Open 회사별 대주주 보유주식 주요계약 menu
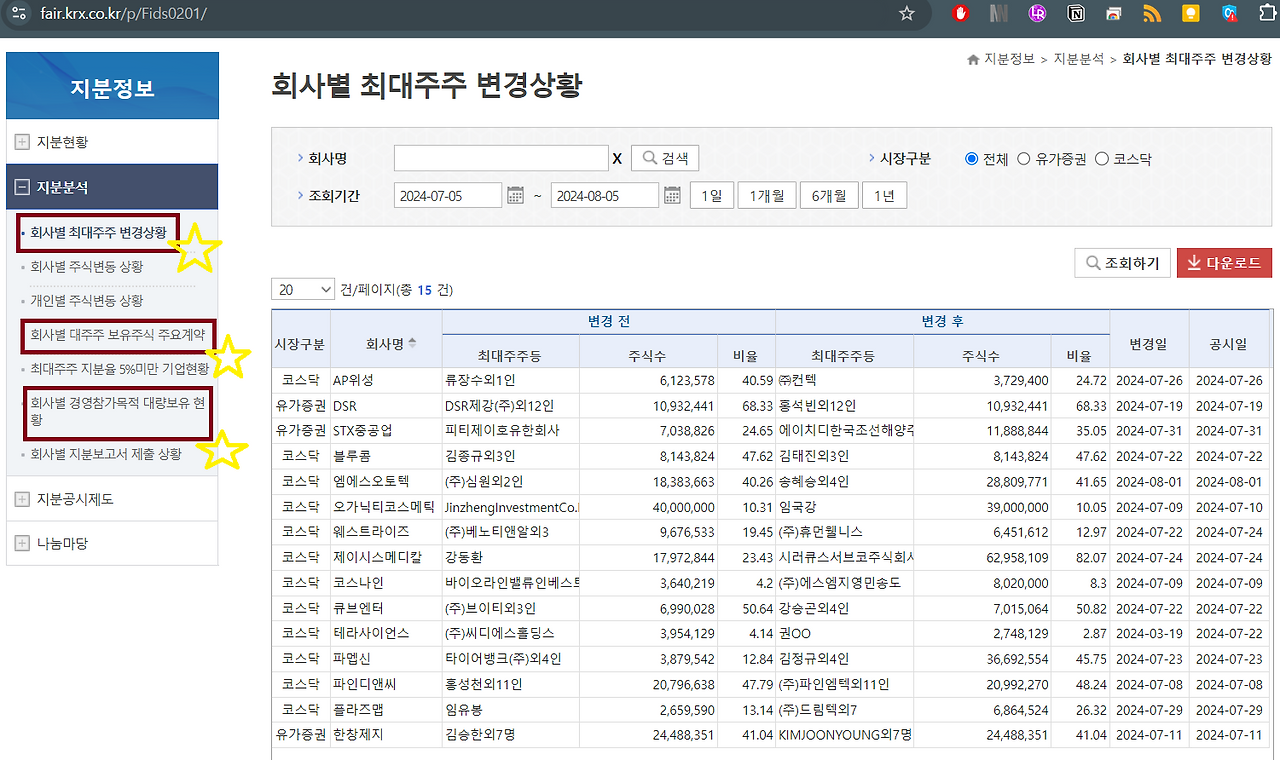Screen dimensions: 1280x760 [117, 335]
